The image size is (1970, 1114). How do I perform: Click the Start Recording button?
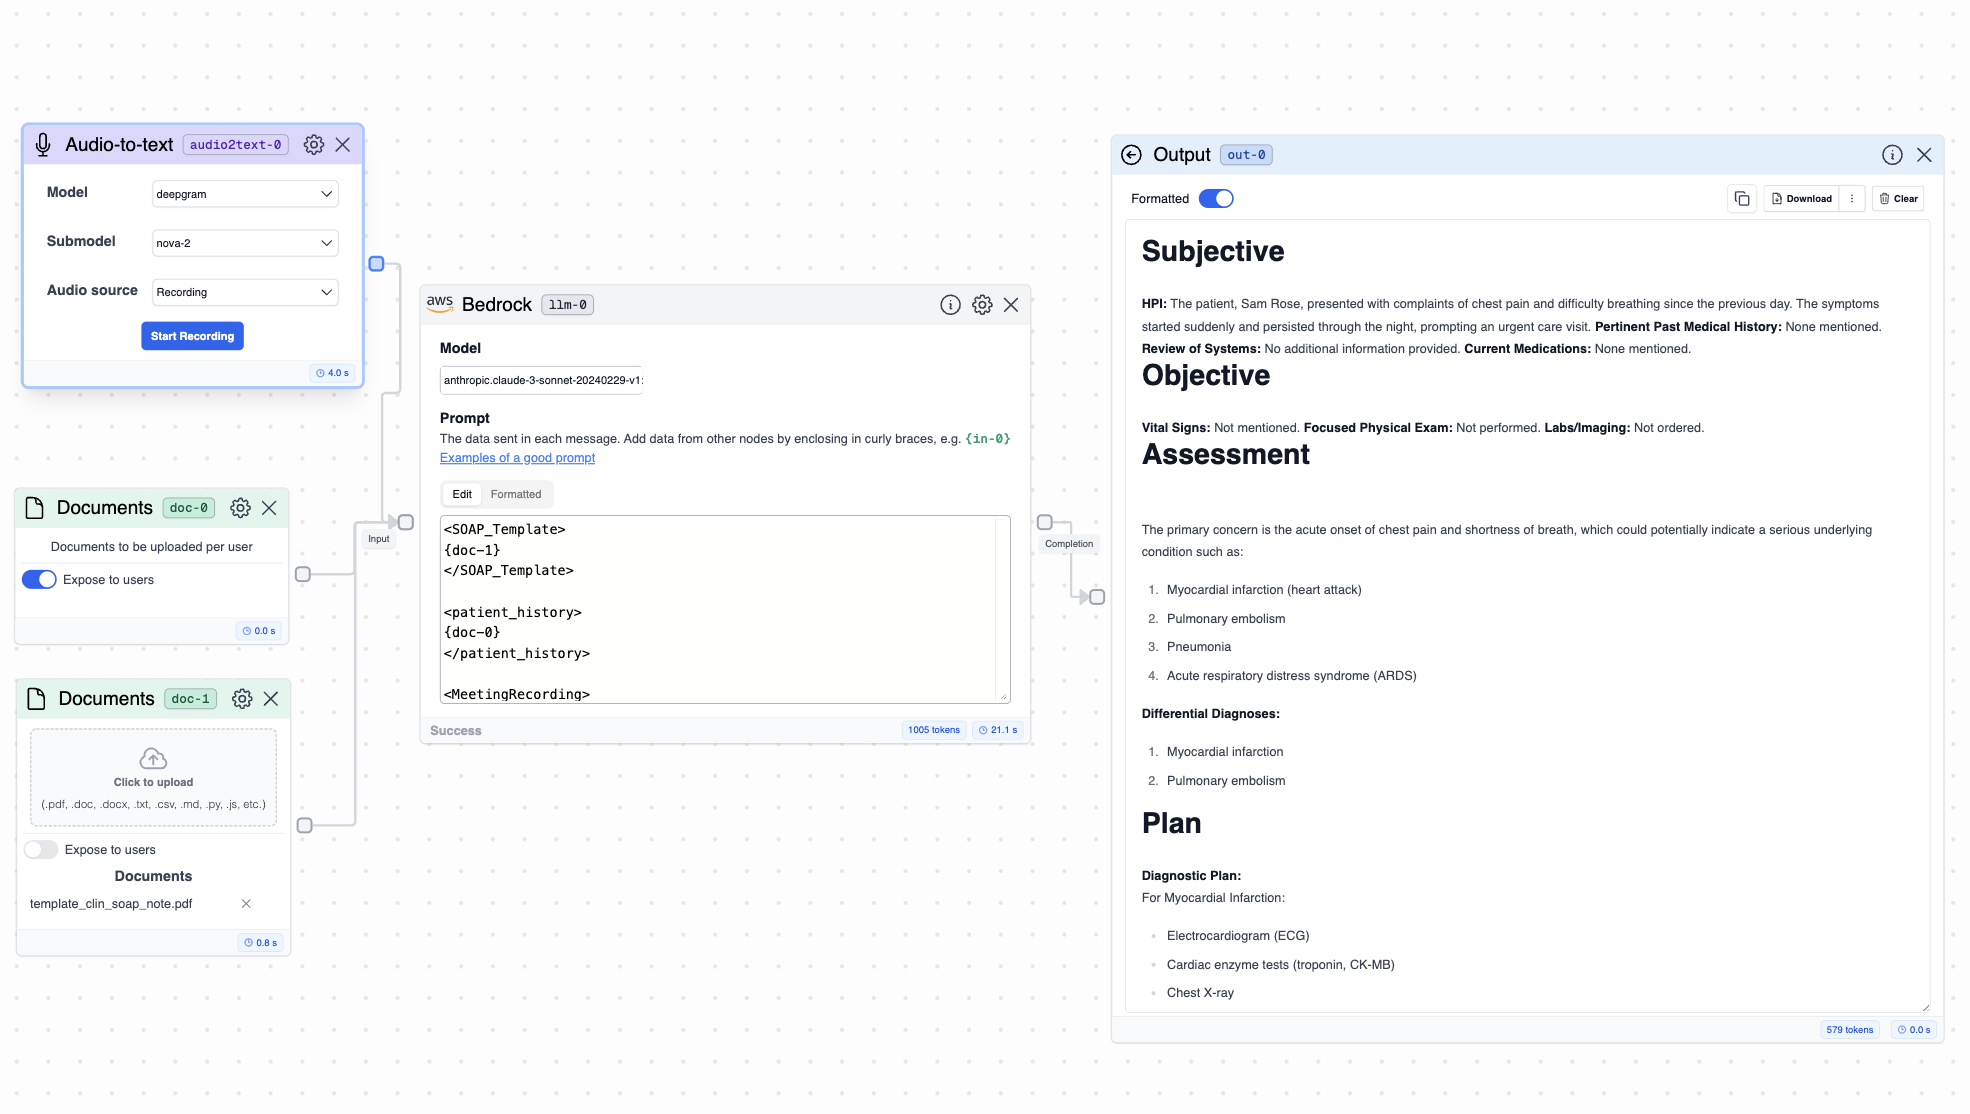(191, 336)
